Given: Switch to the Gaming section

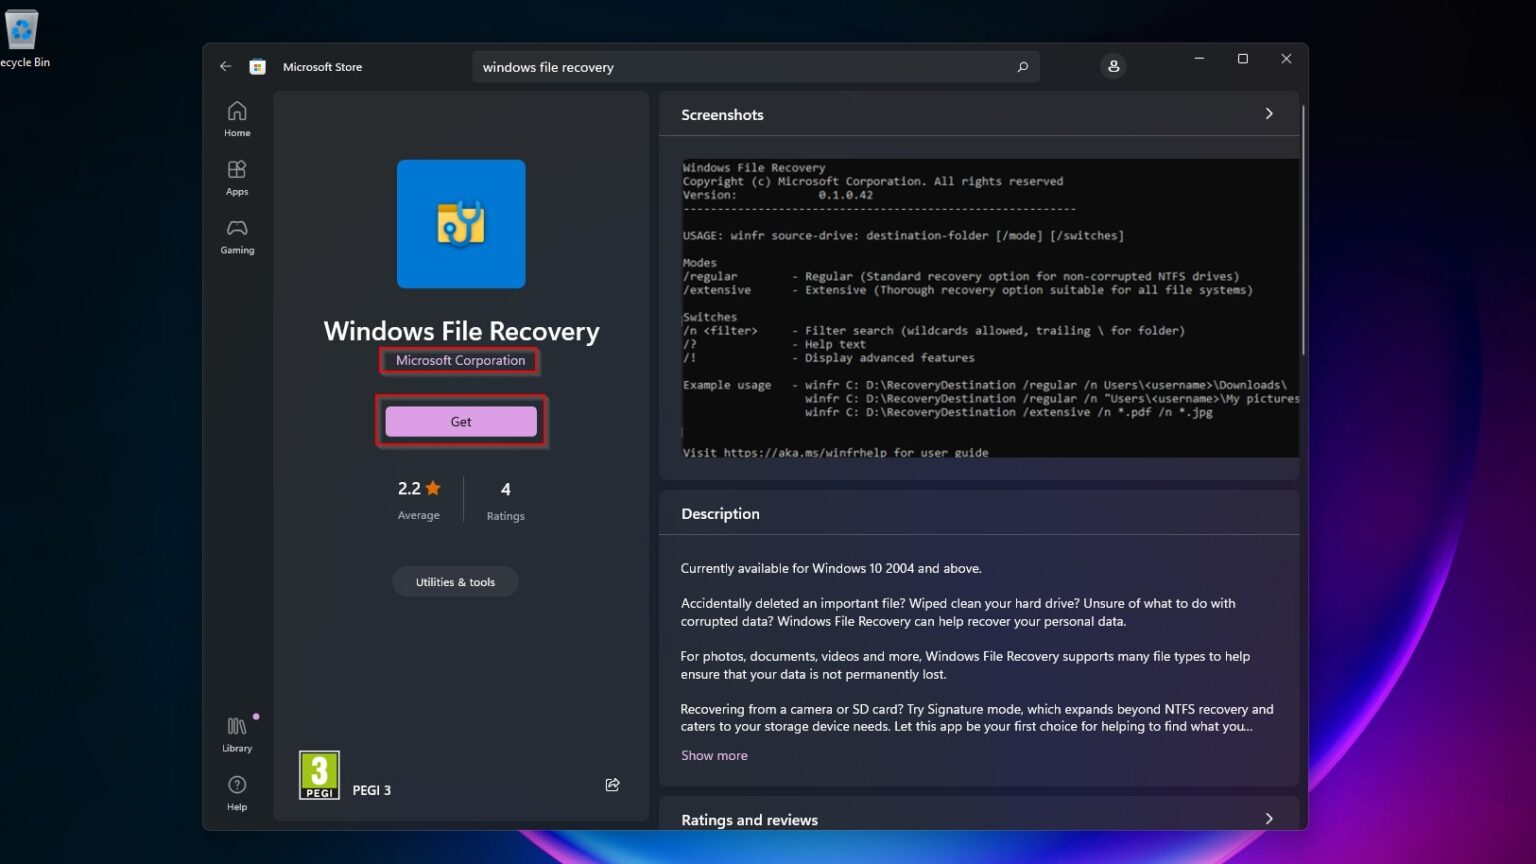Looking at the screenshot, I should 237,235.
